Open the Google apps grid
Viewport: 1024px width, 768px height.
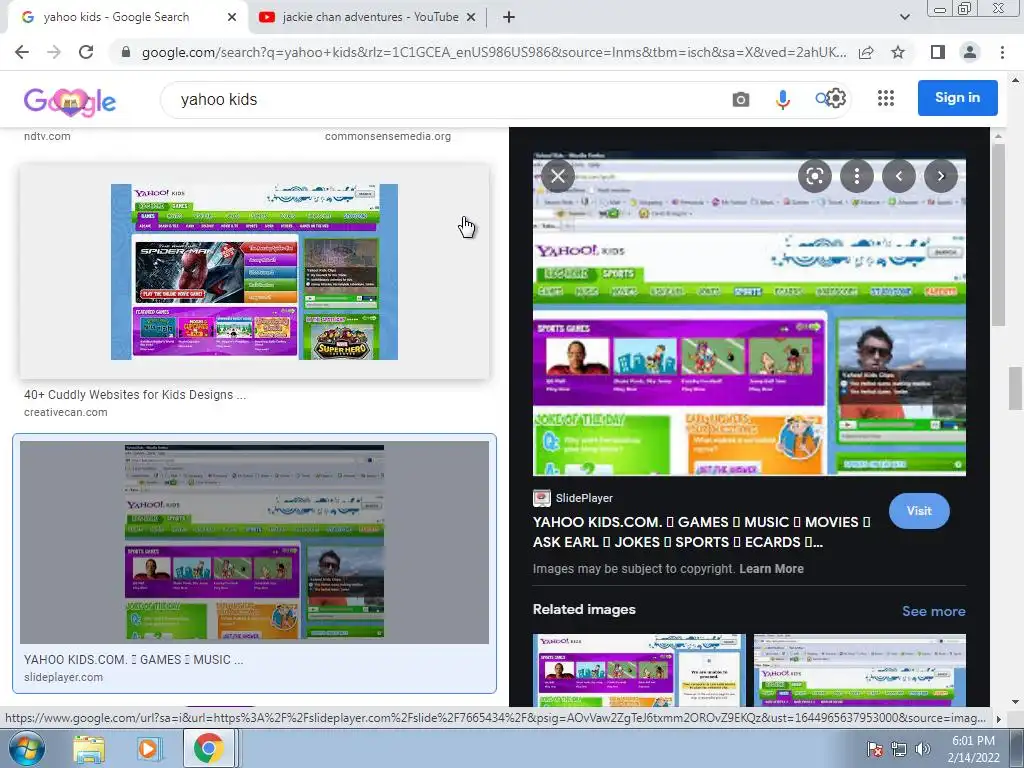click(x=886, y=98)
